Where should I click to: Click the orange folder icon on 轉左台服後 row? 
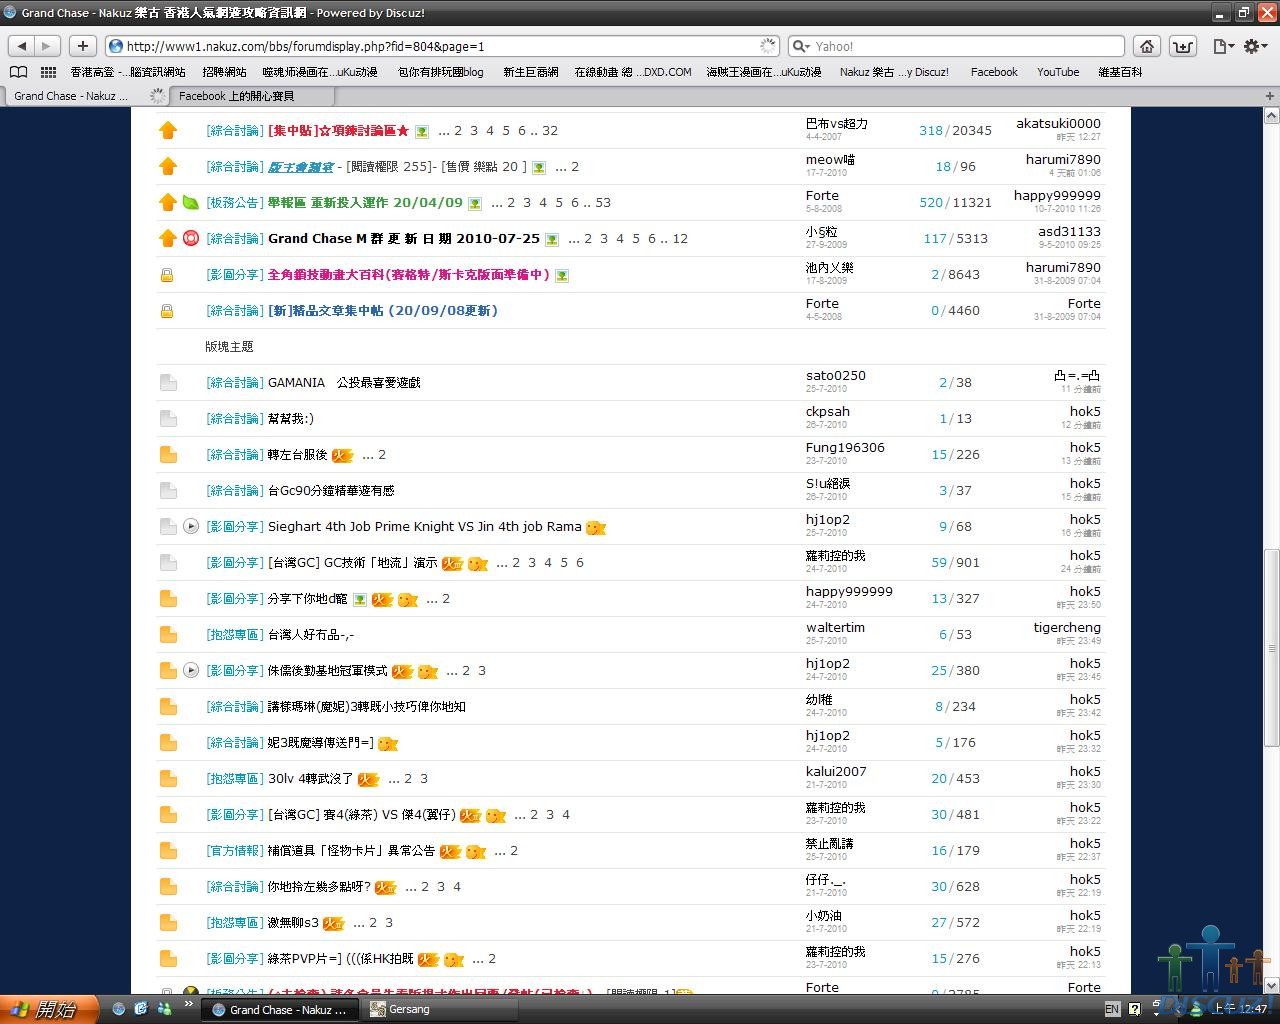(168, 454)
